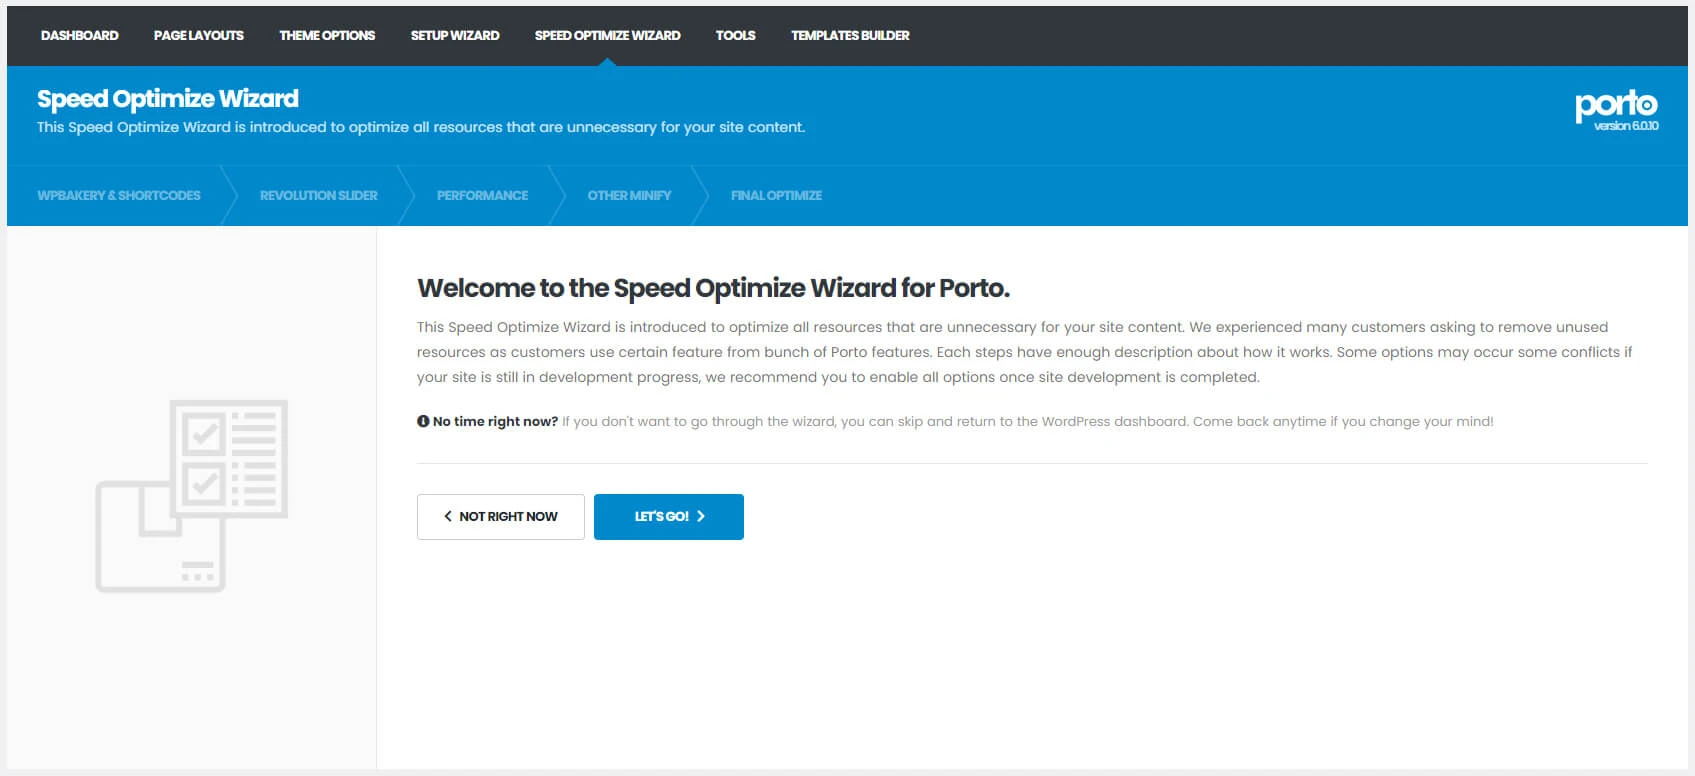Switch to Revolution Slider step
The height and width of the screenshot is (776, 1695).
(x=318, y=195)
